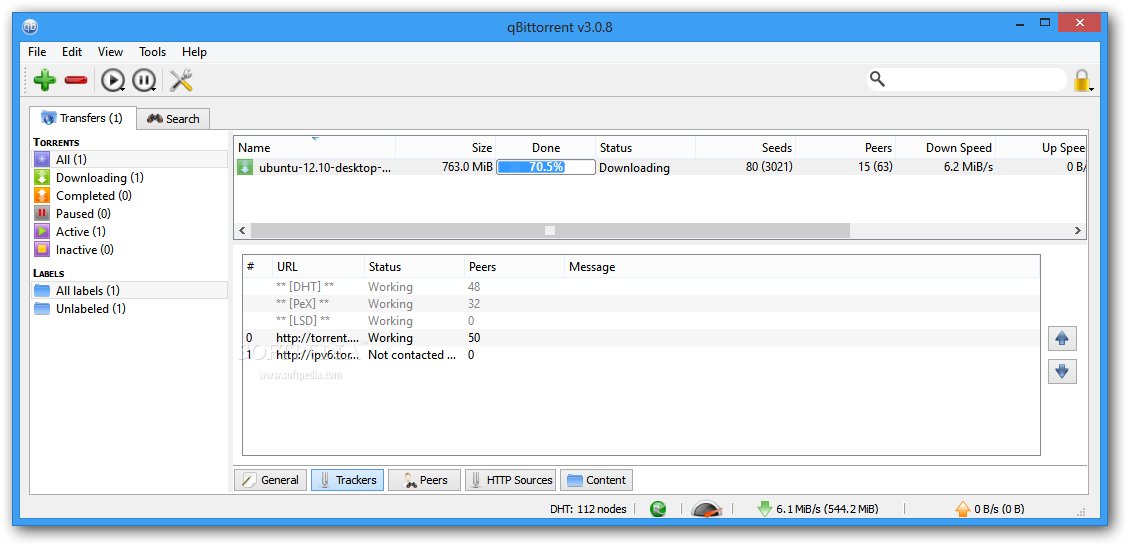Switch to the Transfers (1) tab
Image resolution: width=1128 pixels, height=546 pixels.
[83, 118]
